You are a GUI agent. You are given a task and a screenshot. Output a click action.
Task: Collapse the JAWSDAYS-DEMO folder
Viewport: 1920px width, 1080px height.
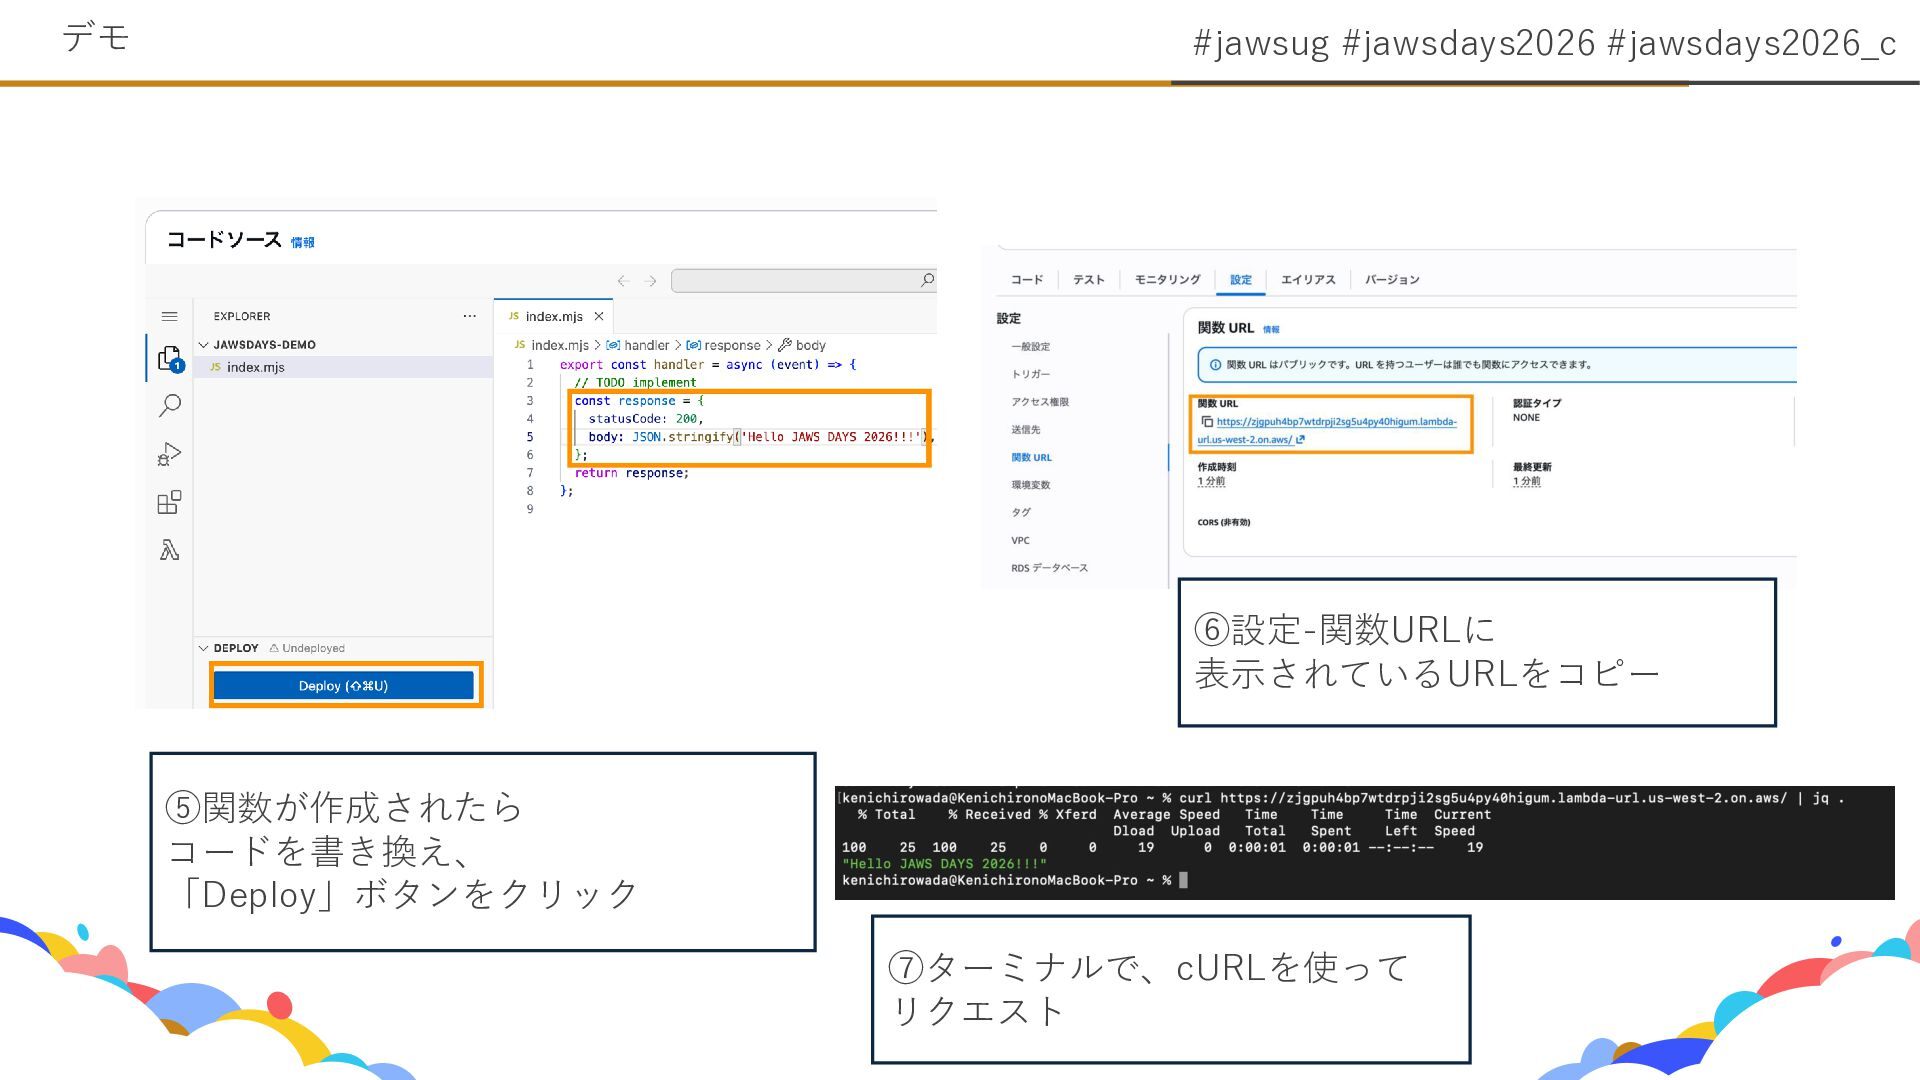204,345
